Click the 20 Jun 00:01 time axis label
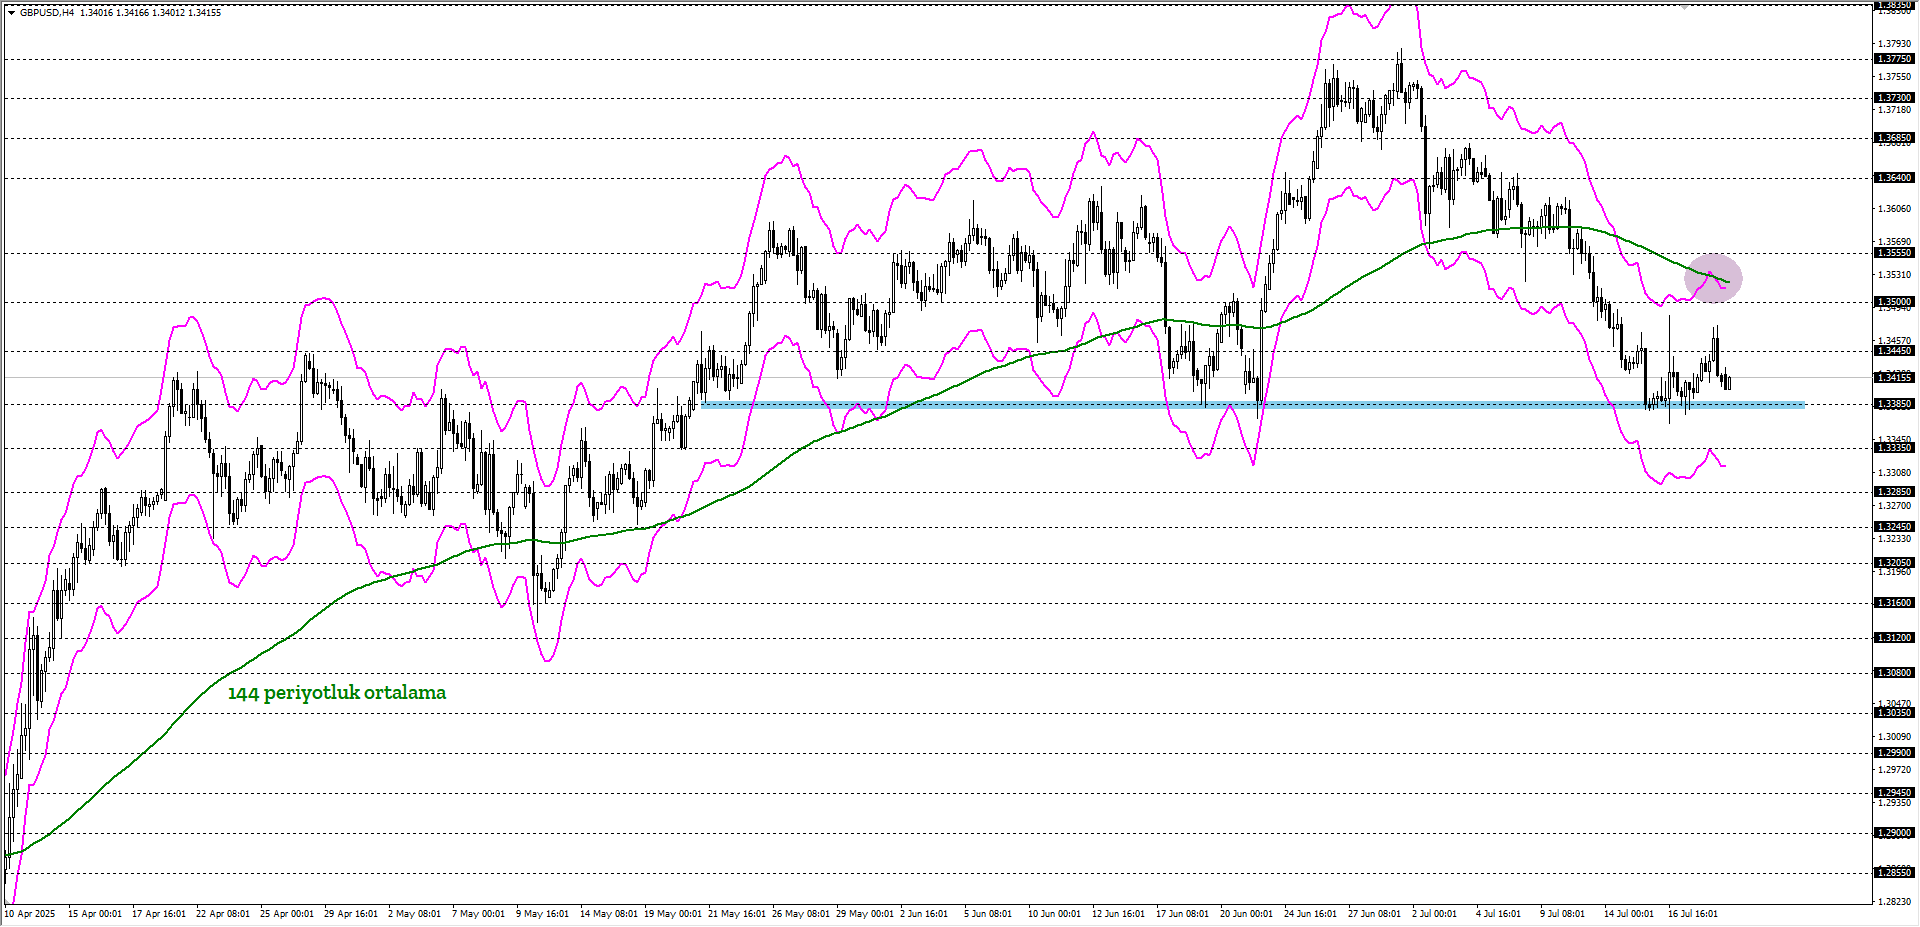Image resolution: width=1920 pixels, height=927 pixels. pos(1247,914)
